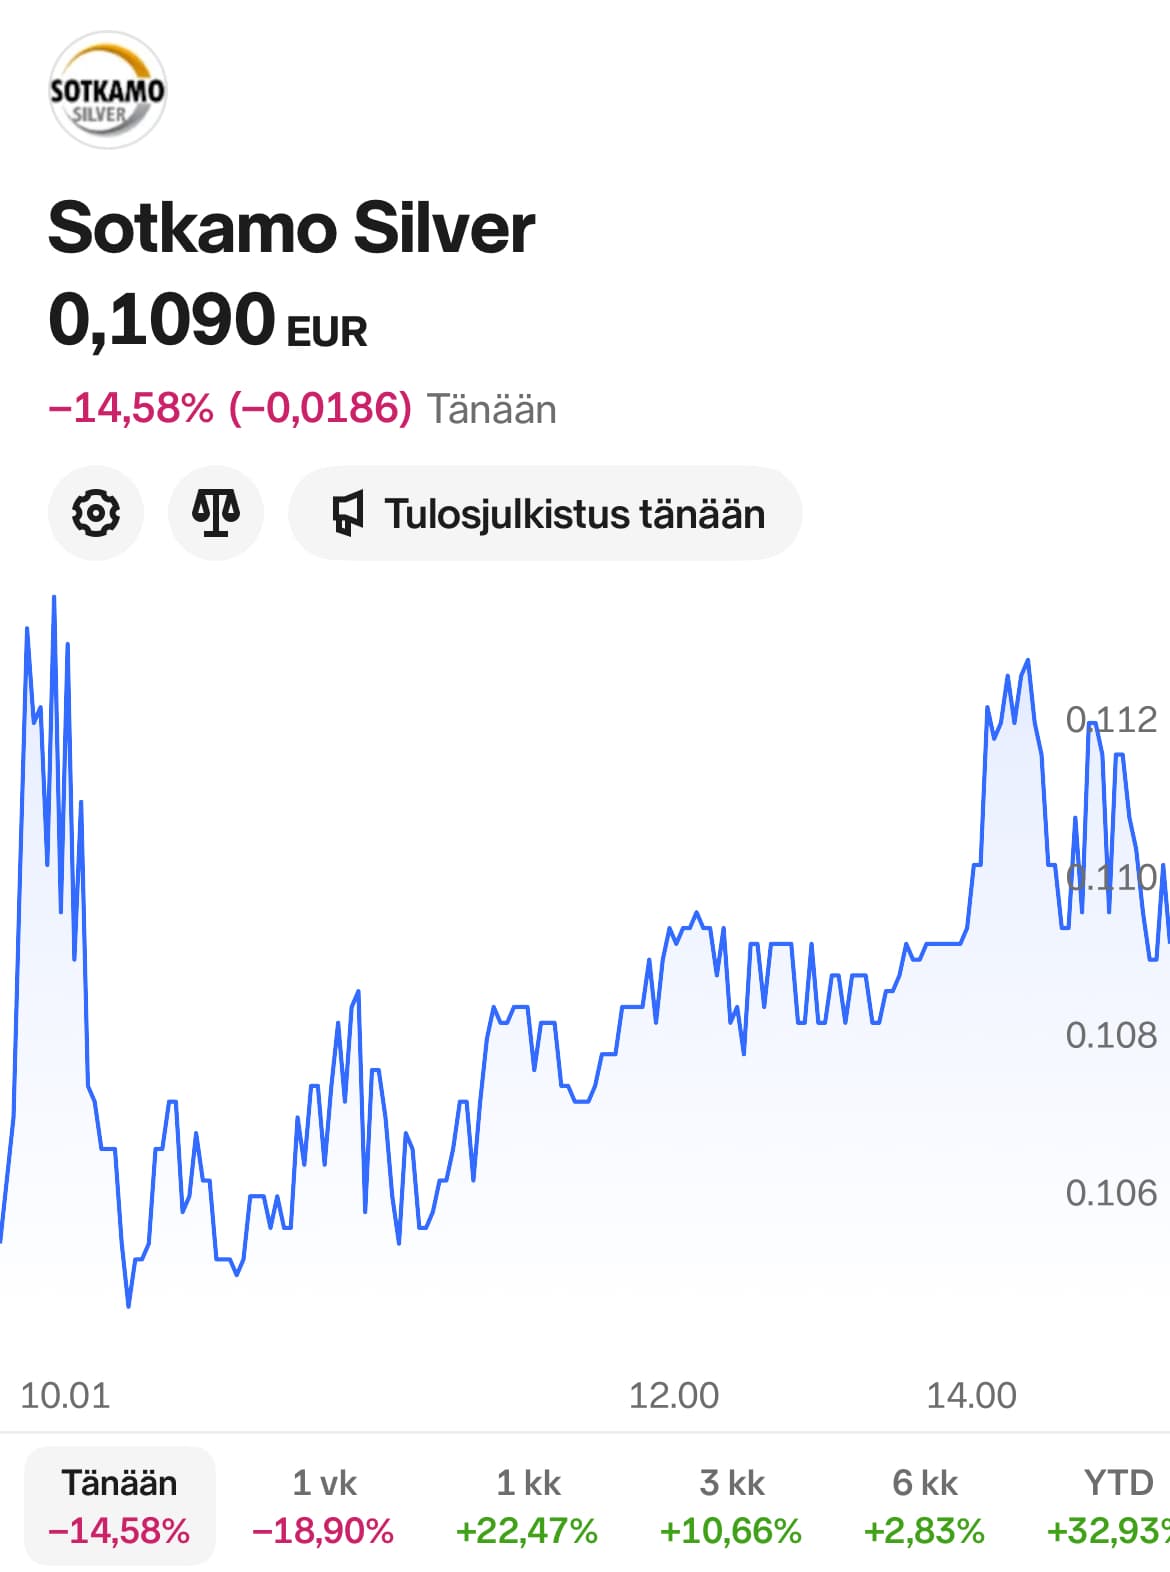Switch to the 1 vk range
The width and height of the screenshot is (1170, 1572).
point(323,1505)
